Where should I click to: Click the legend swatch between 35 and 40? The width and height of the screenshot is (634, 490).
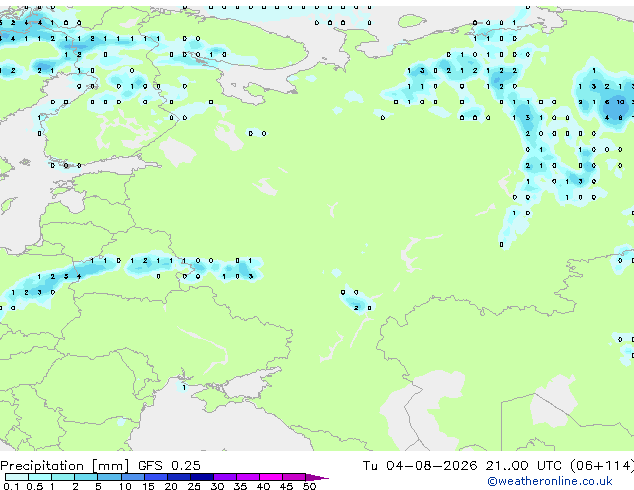pyautogui.click(x=248, y=477)
